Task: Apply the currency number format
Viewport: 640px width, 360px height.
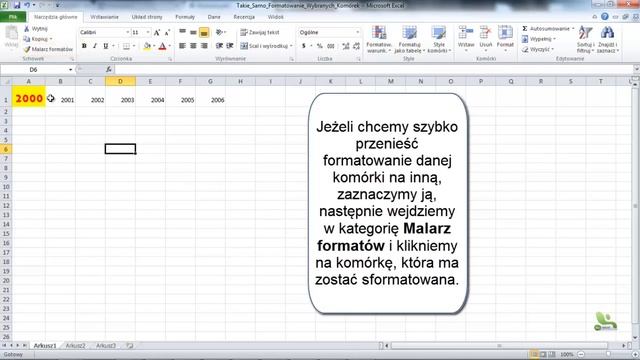Action: click(304, 46)
